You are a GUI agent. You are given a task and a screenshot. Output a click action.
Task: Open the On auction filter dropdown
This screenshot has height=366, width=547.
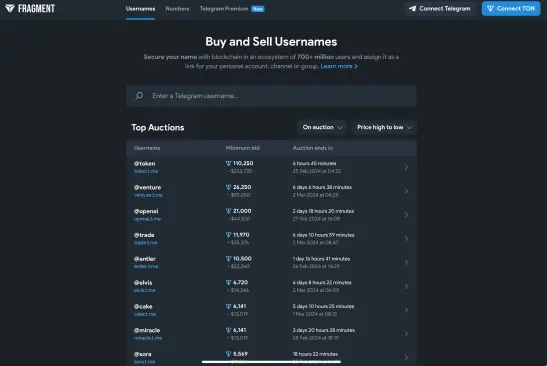click(322, 127)
